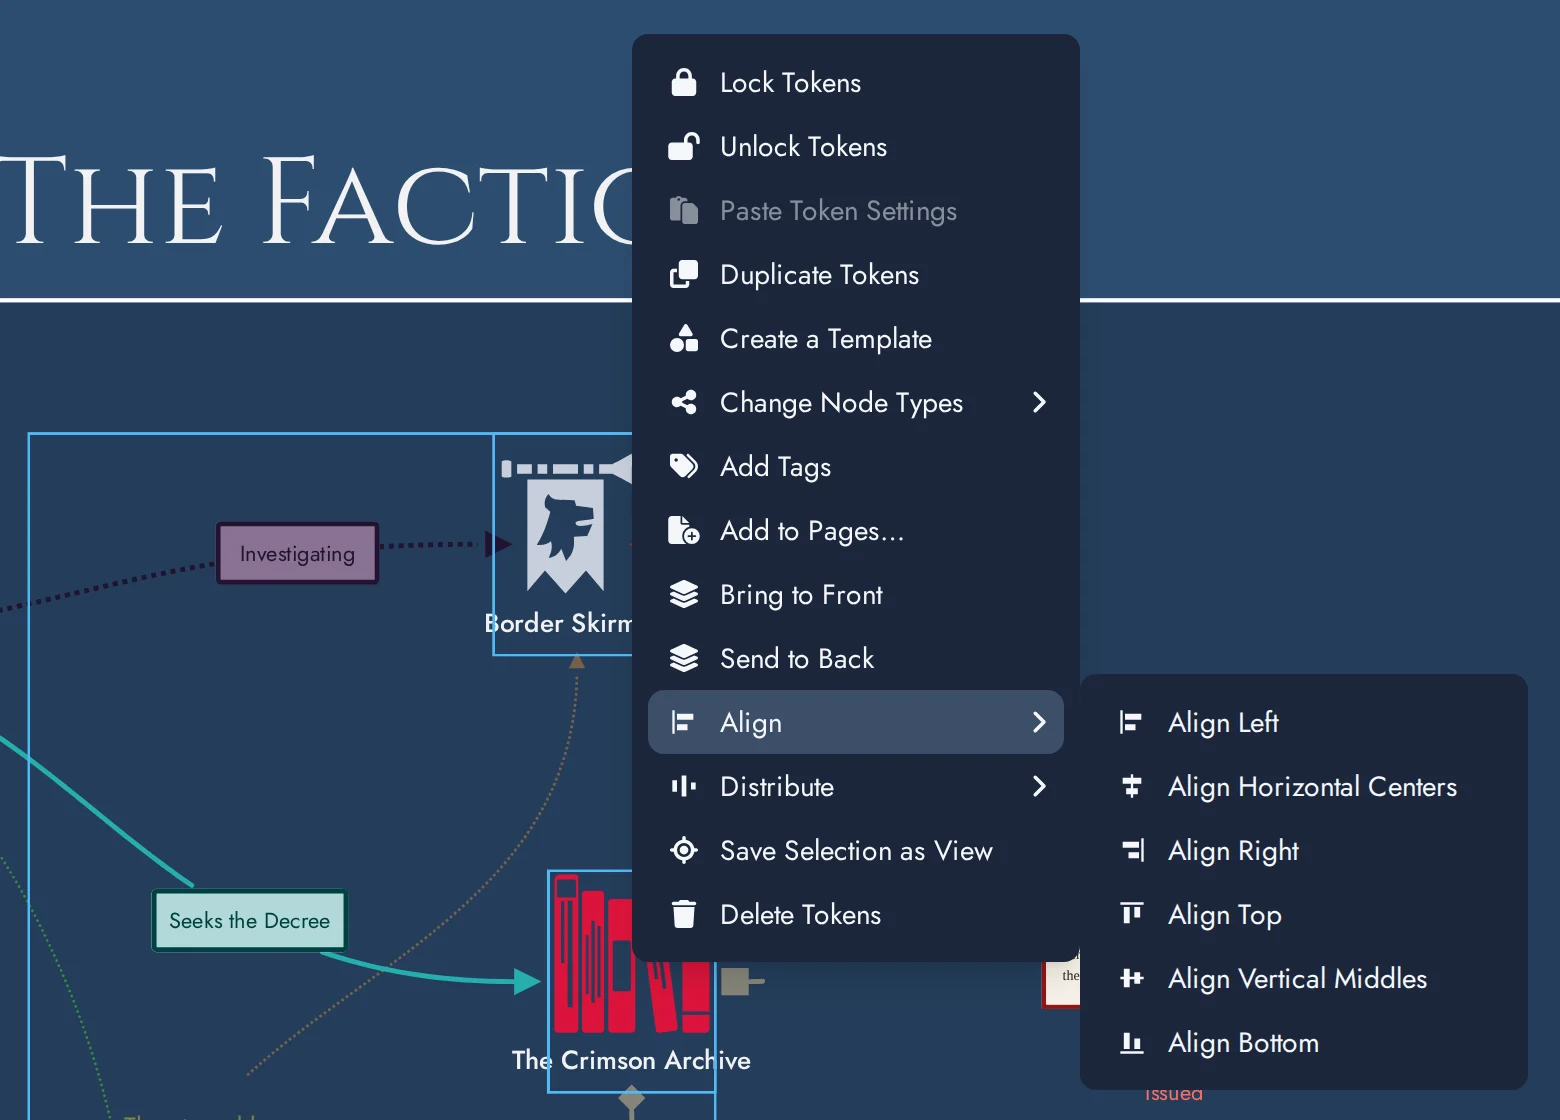The height and width of the screenshot is (1120, 1560).
Task: Click the Seeks the Decree connection label
Action: pyautogui.click(x=249, y=920)
